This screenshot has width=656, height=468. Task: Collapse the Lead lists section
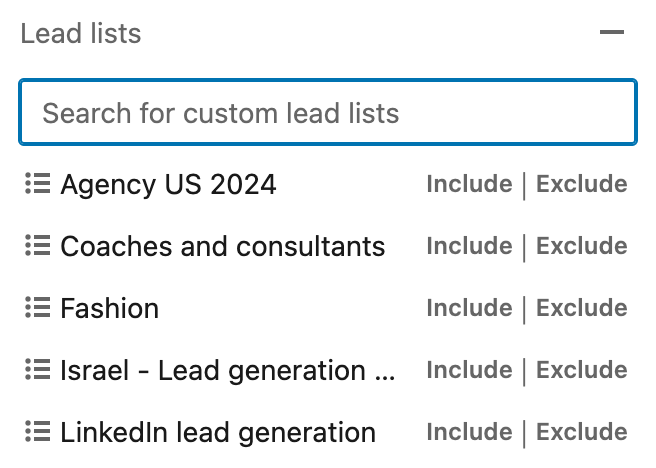[612, 32]
